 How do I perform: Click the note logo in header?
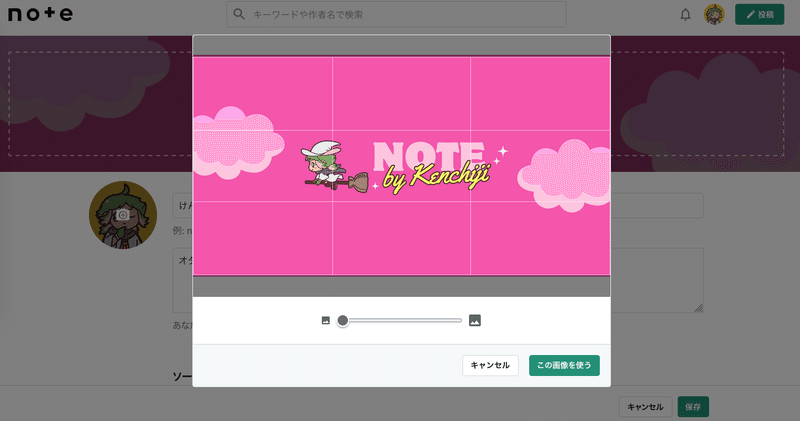coord(40,14)
